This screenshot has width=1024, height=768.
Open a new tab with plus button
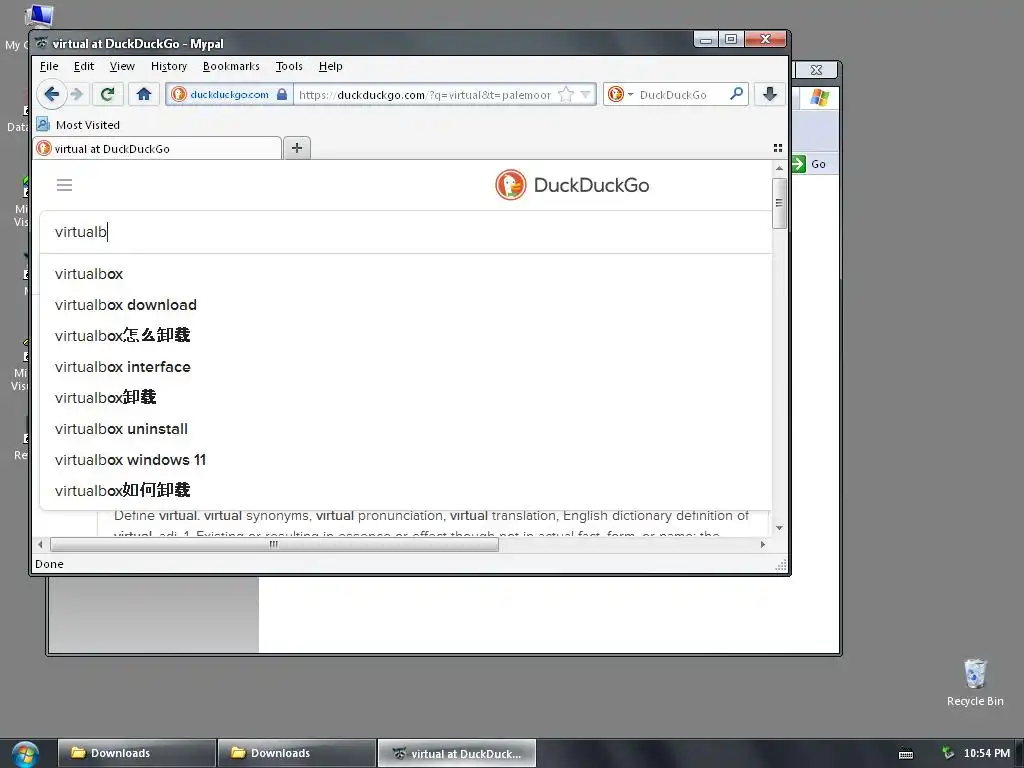click(x=297, y=148)
